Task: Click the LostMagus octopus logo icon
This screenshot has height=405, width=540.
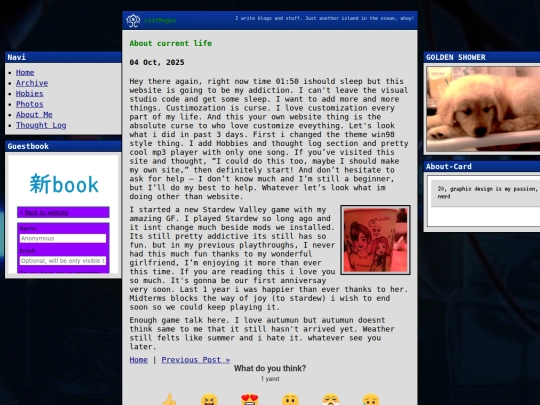Action: click(133, 20)
